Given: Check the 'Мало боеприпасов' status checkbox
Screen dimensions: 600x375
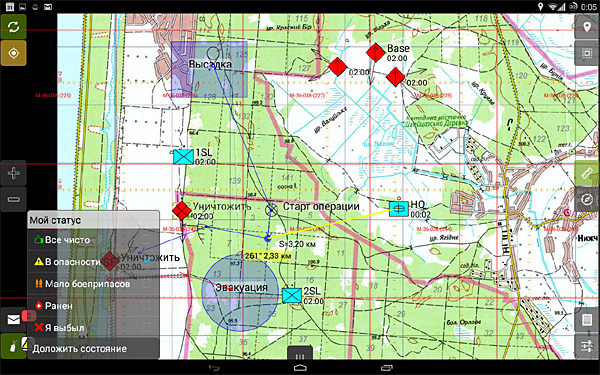Looking at the screenshot, I should pos(145,284).
